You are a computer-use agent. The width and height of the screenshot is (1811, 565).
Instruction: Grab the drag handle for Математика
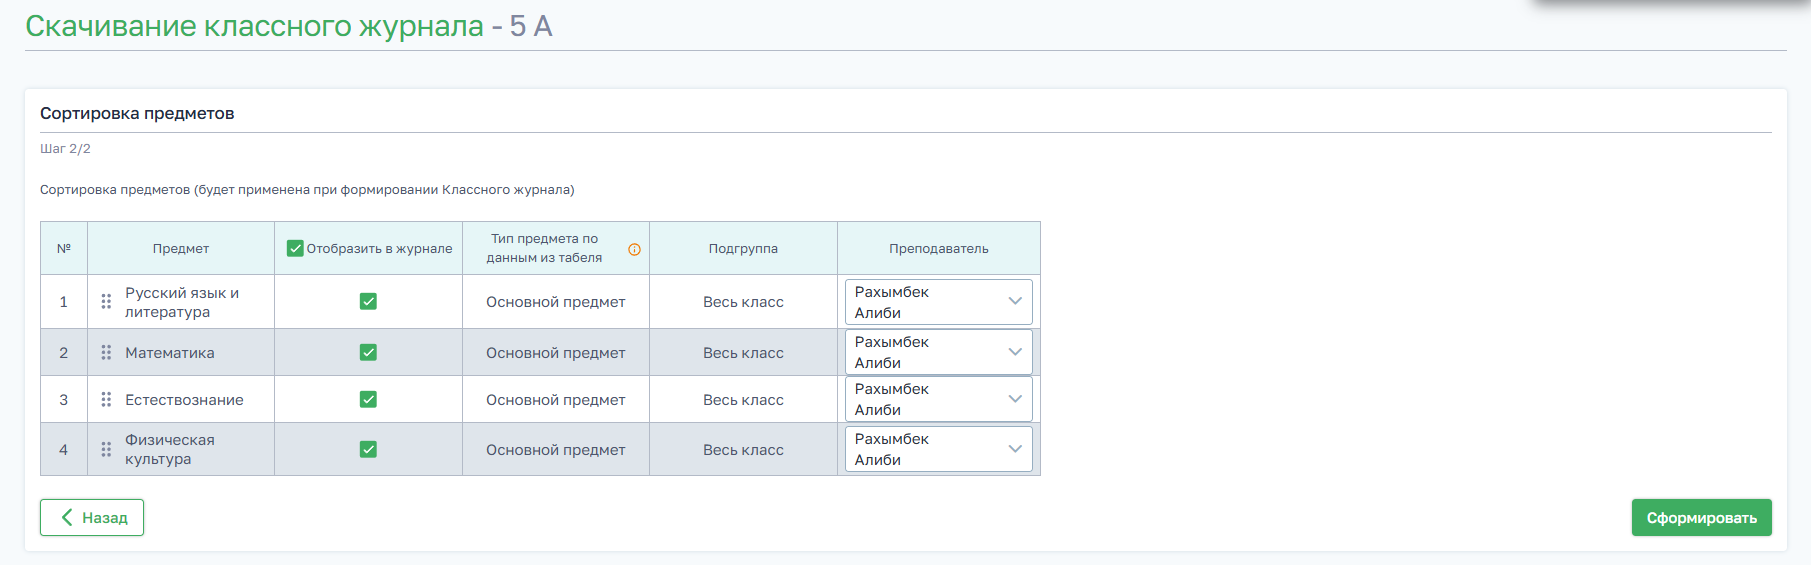click(x=106, y=352)
